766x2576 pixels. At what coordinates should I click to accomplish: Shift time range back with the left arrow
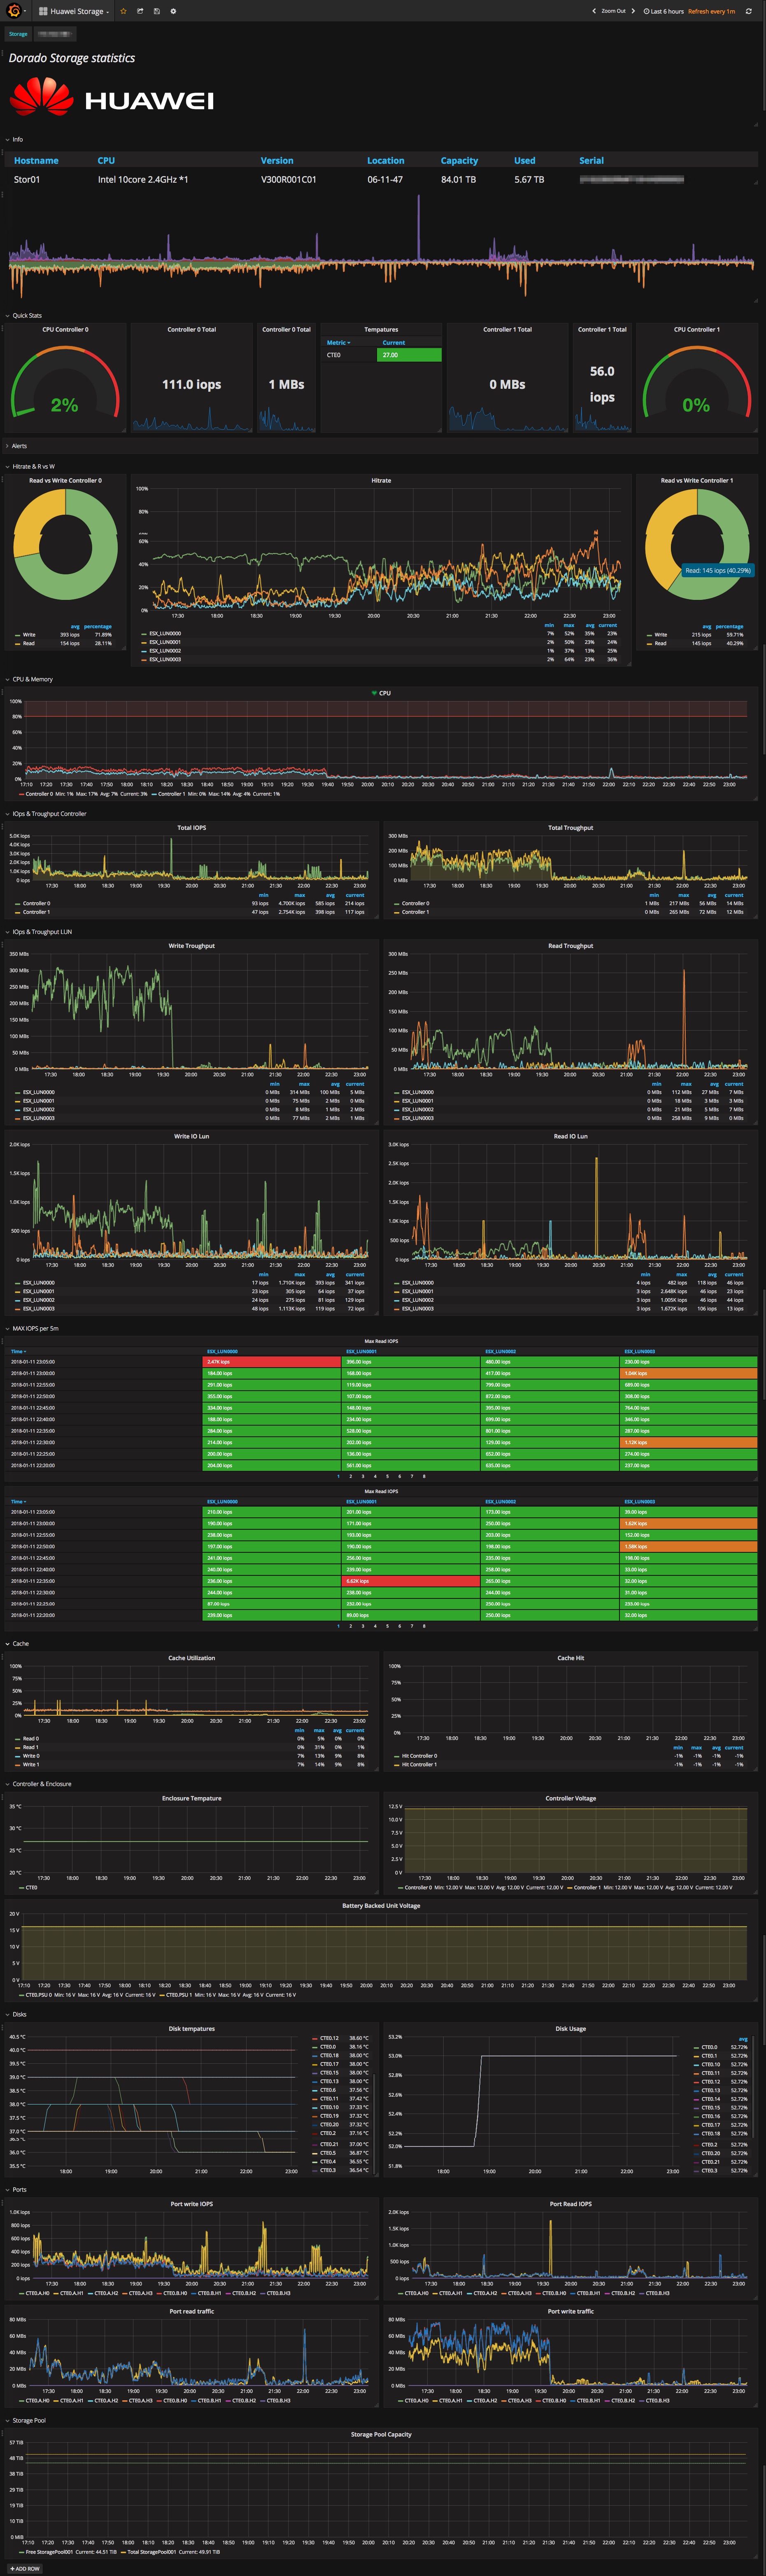pyautogui.click(x=593, y=11)
